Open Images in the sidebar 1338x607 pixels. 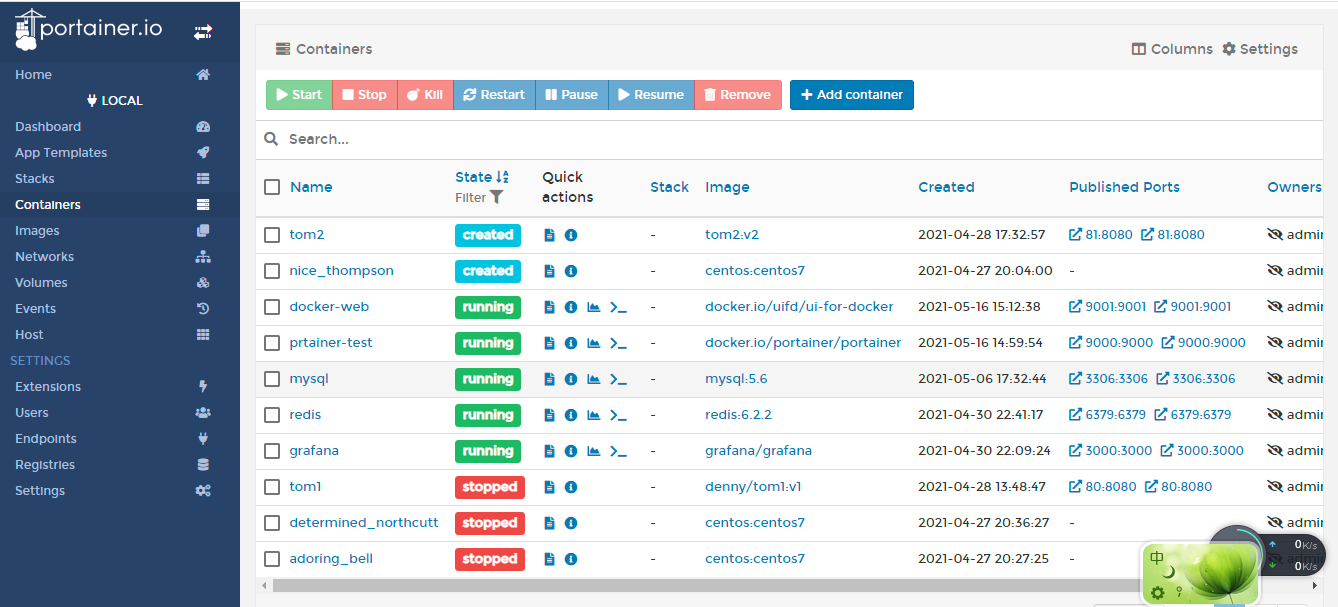[x=120, y=231]
